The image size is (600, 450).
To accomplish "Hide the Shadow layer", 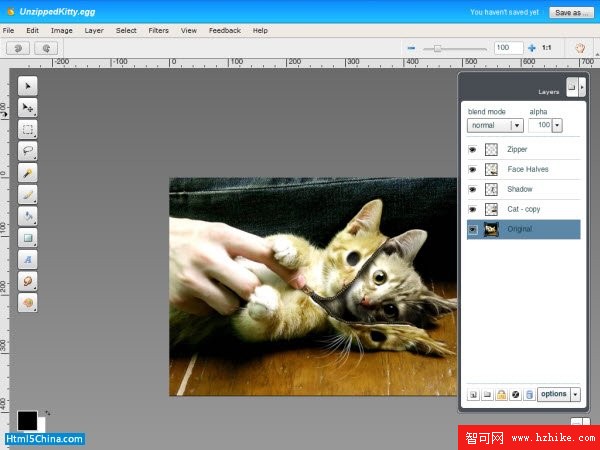I will (472, 189).
